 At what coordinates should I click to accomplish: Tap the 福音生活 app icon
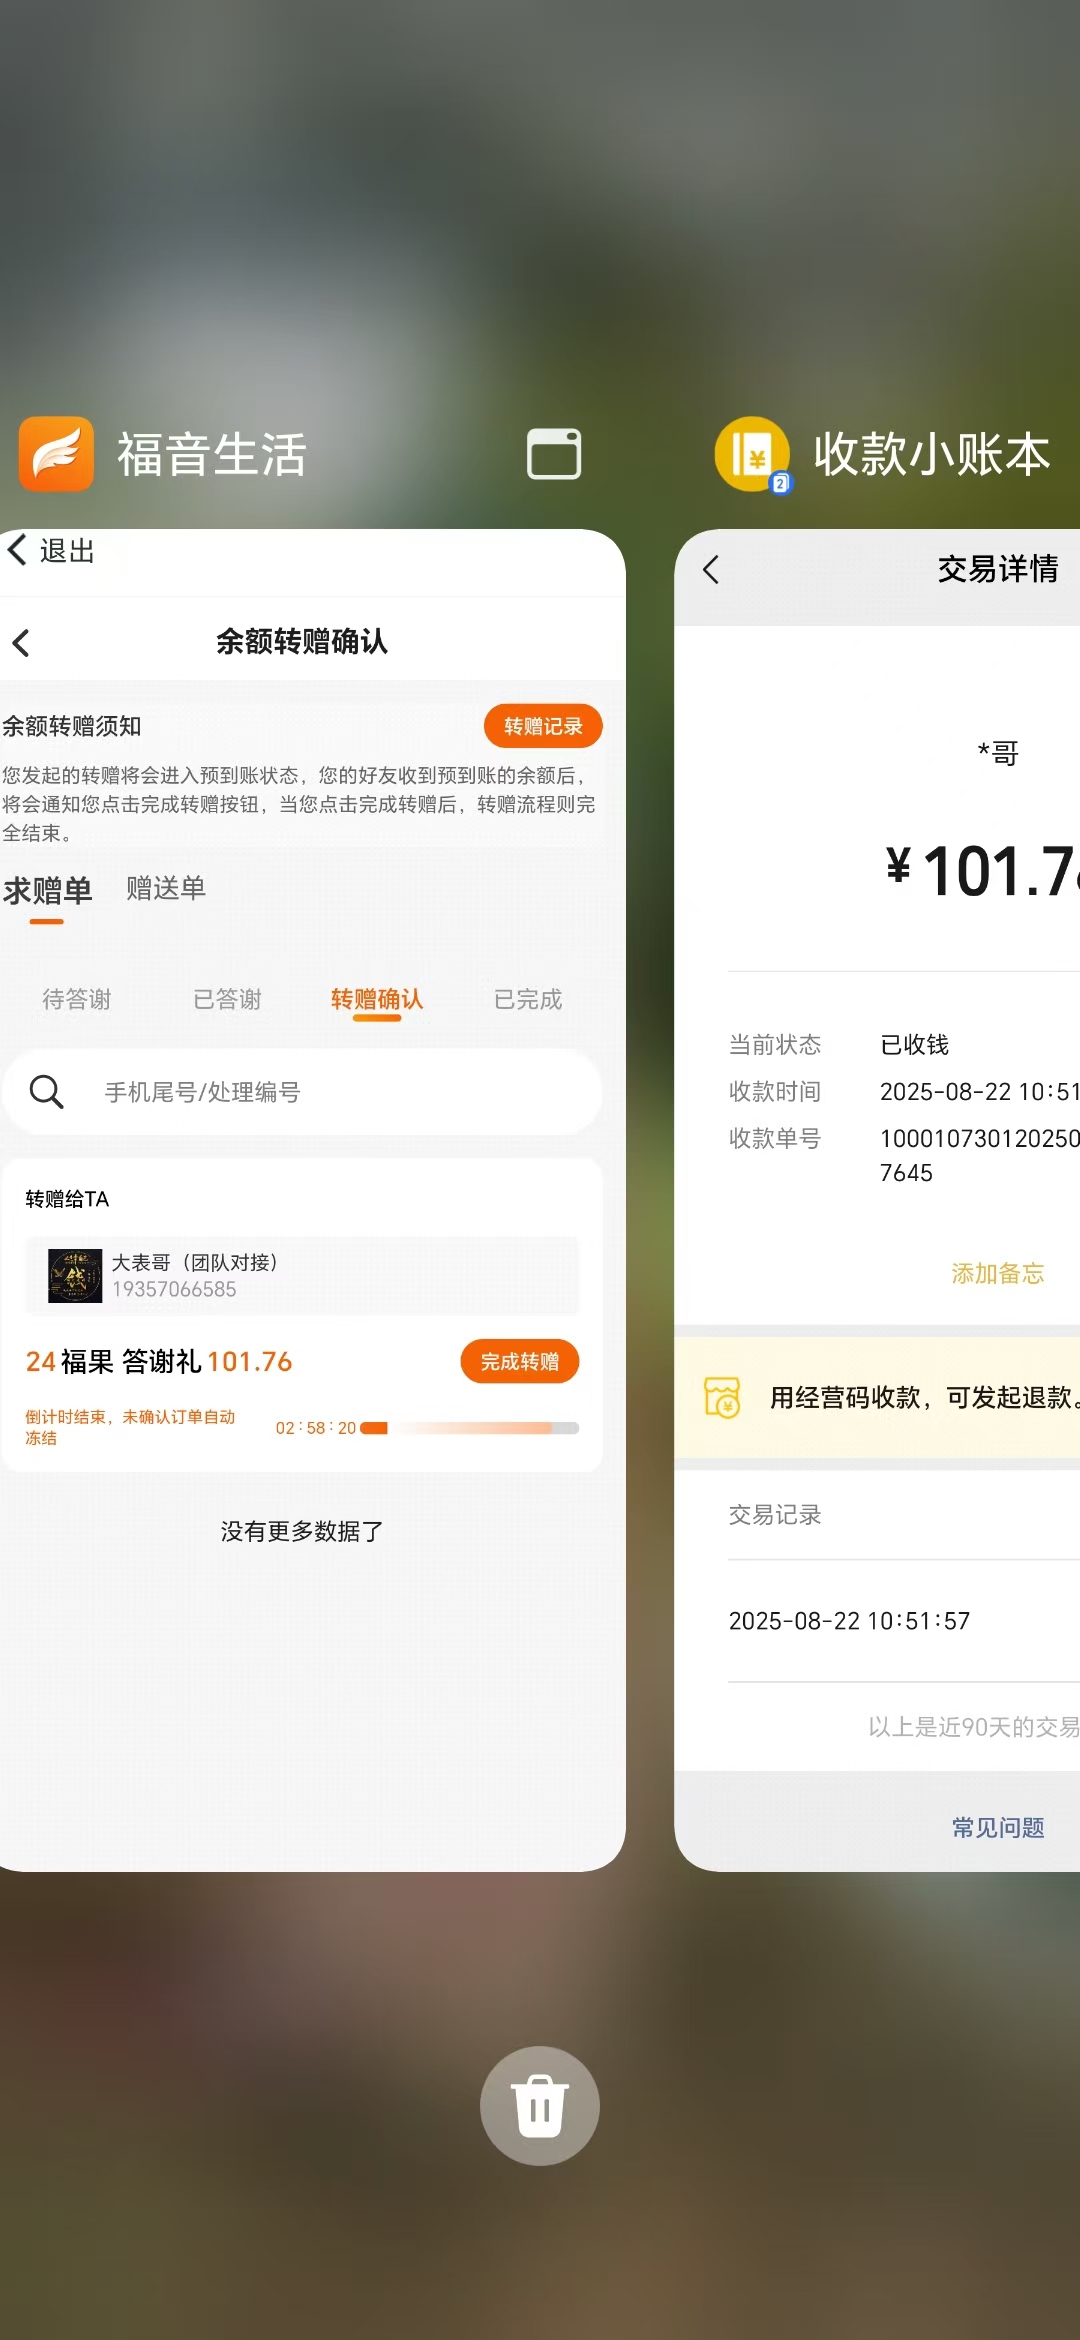click(x=56, y=454)
